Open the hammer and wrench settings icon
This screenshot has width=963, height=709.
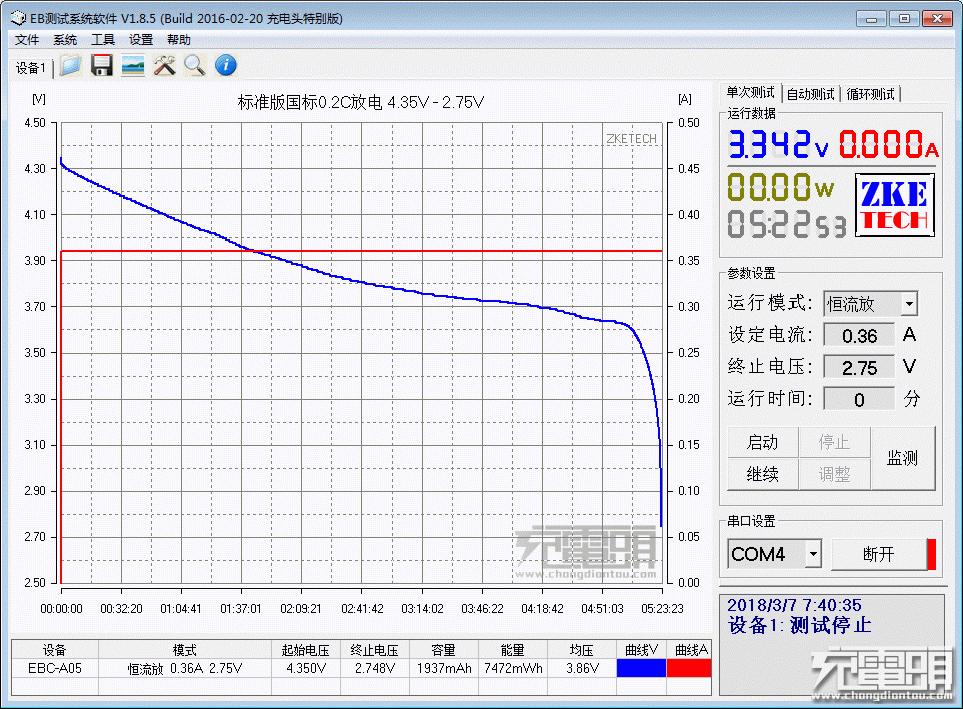tap(164, 66)
